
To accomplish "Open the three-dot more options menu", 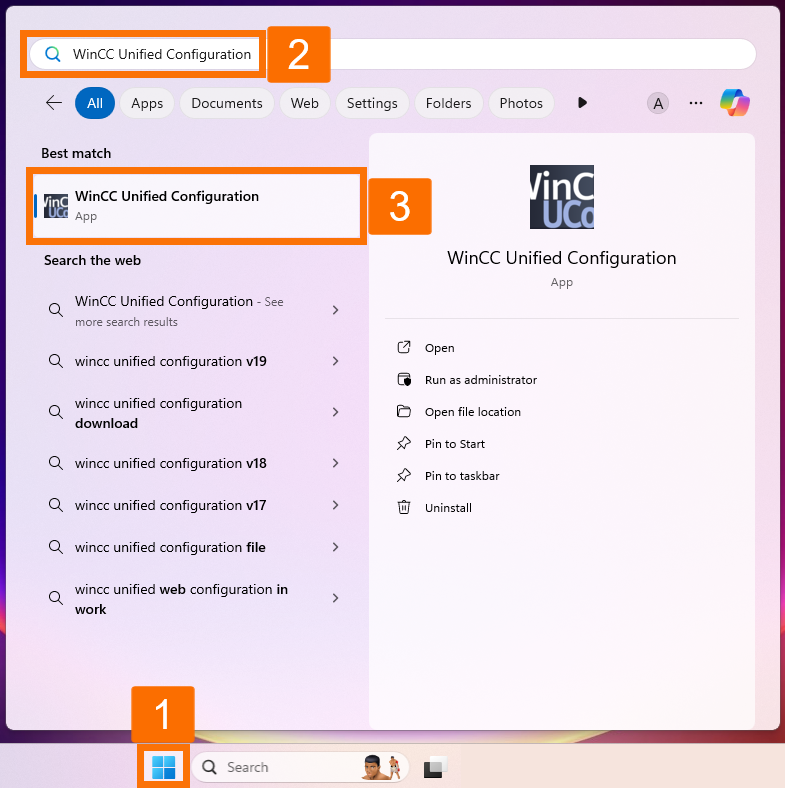I will click(696, 103).
